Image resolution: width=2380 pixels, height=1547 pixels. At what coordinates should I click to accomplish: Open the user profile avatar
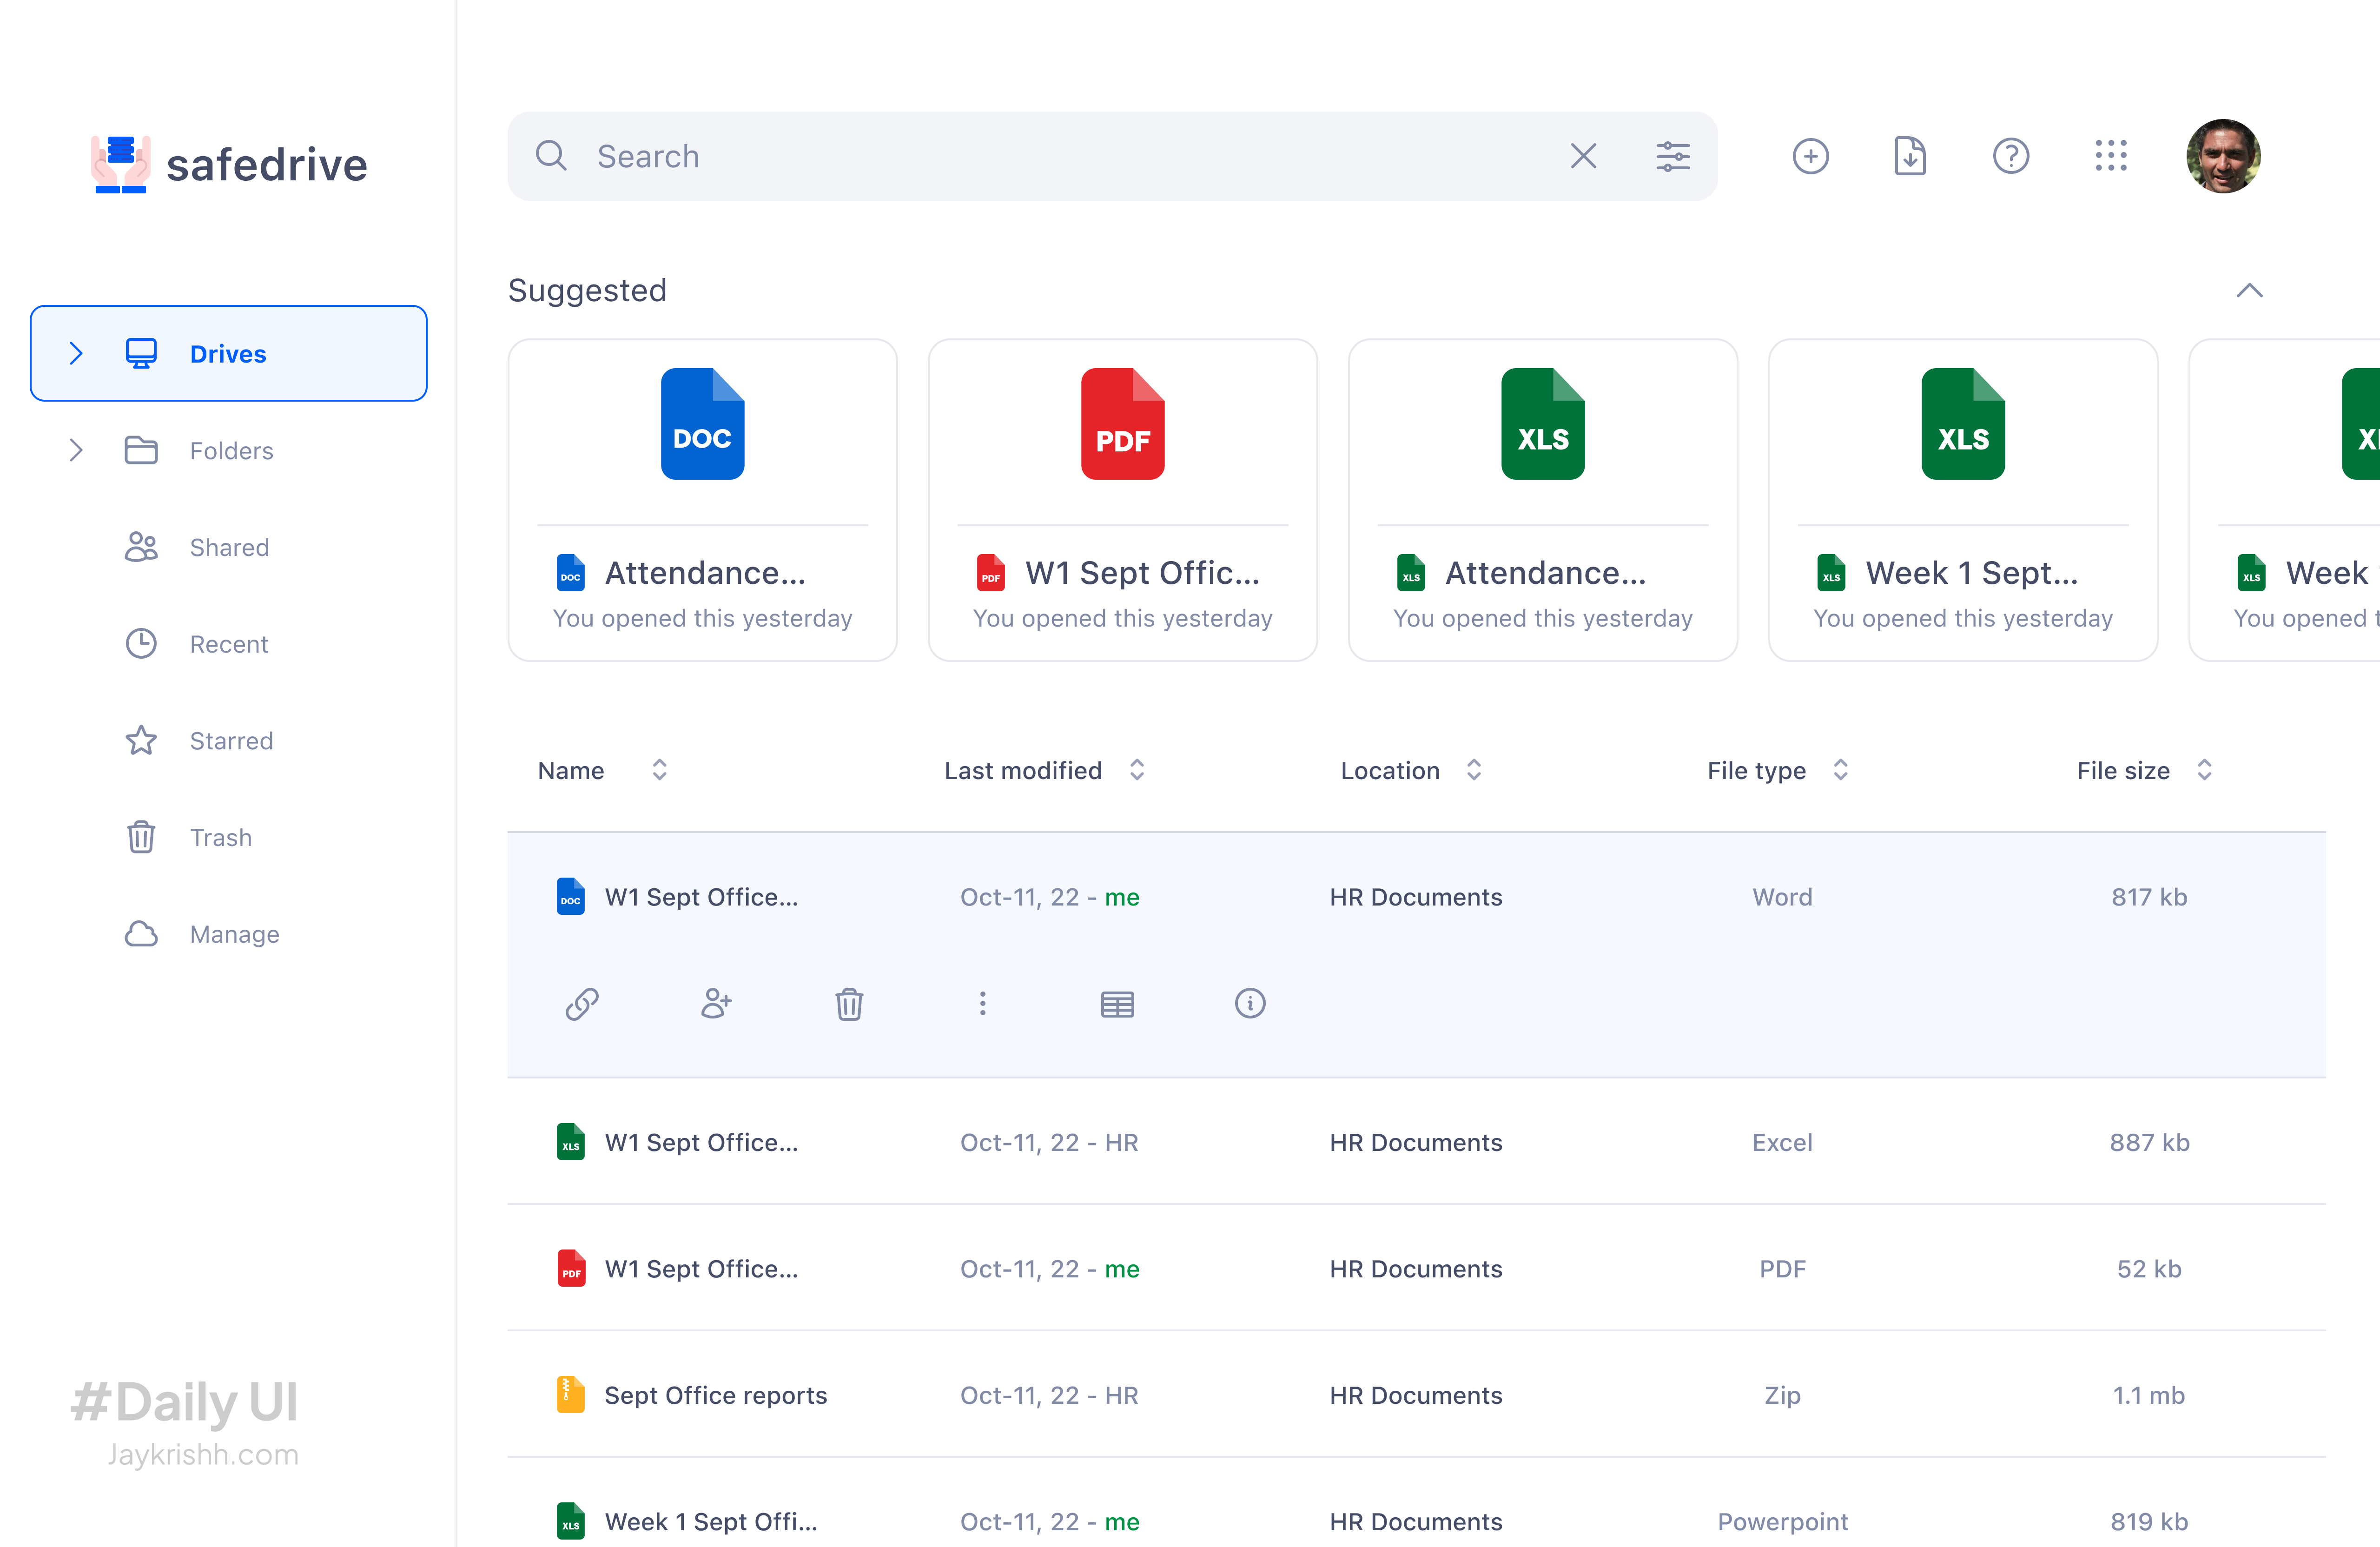pyautogui.click(x=2223, y=156)
